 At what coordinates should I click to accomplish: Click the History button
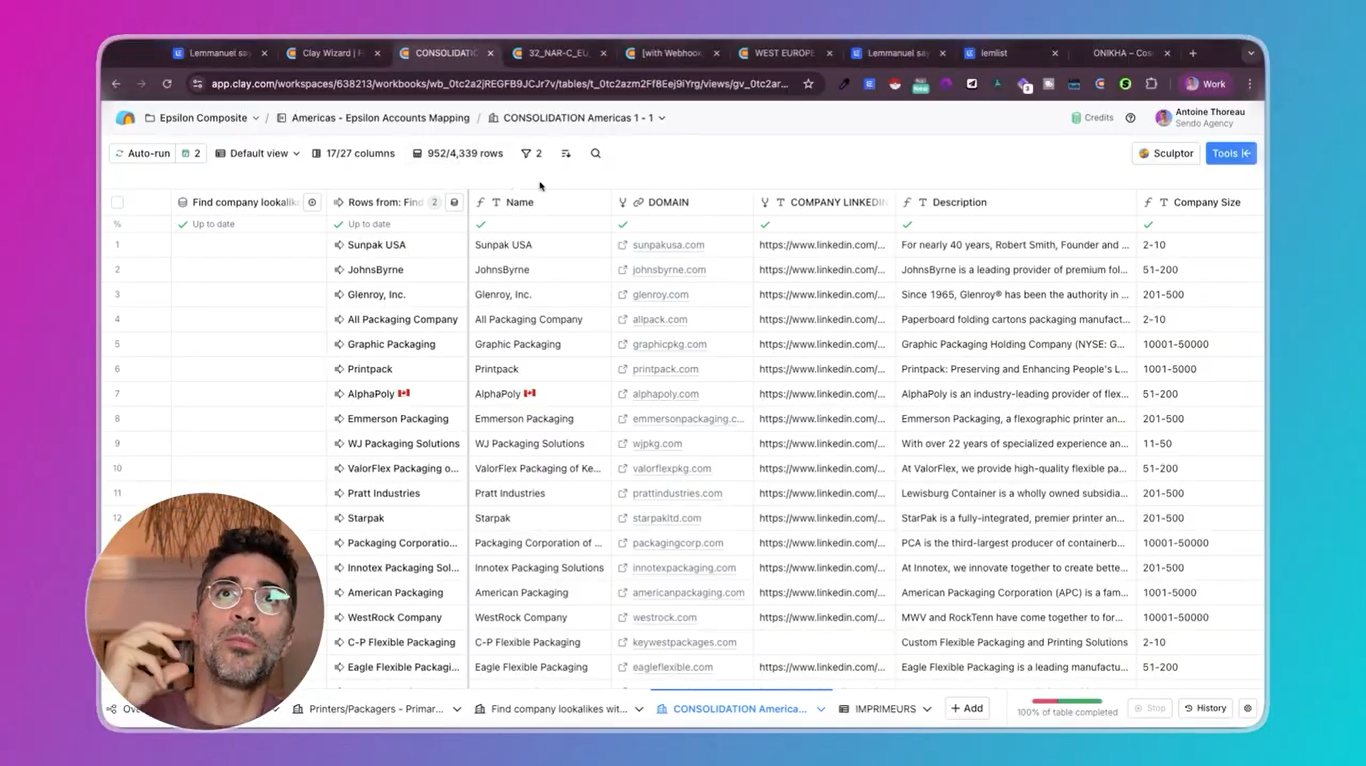[1205, 708]
